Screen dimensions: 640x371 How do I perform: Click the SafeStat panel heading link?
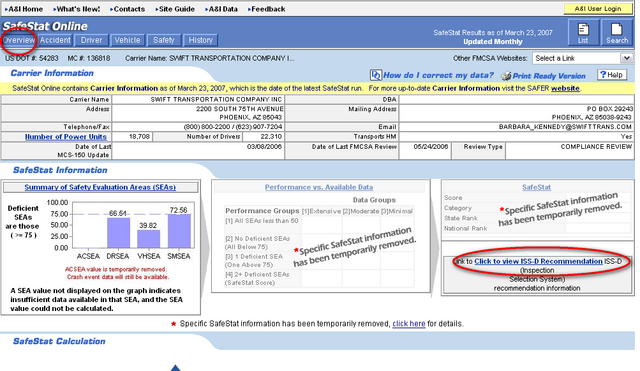pos(536,187)
